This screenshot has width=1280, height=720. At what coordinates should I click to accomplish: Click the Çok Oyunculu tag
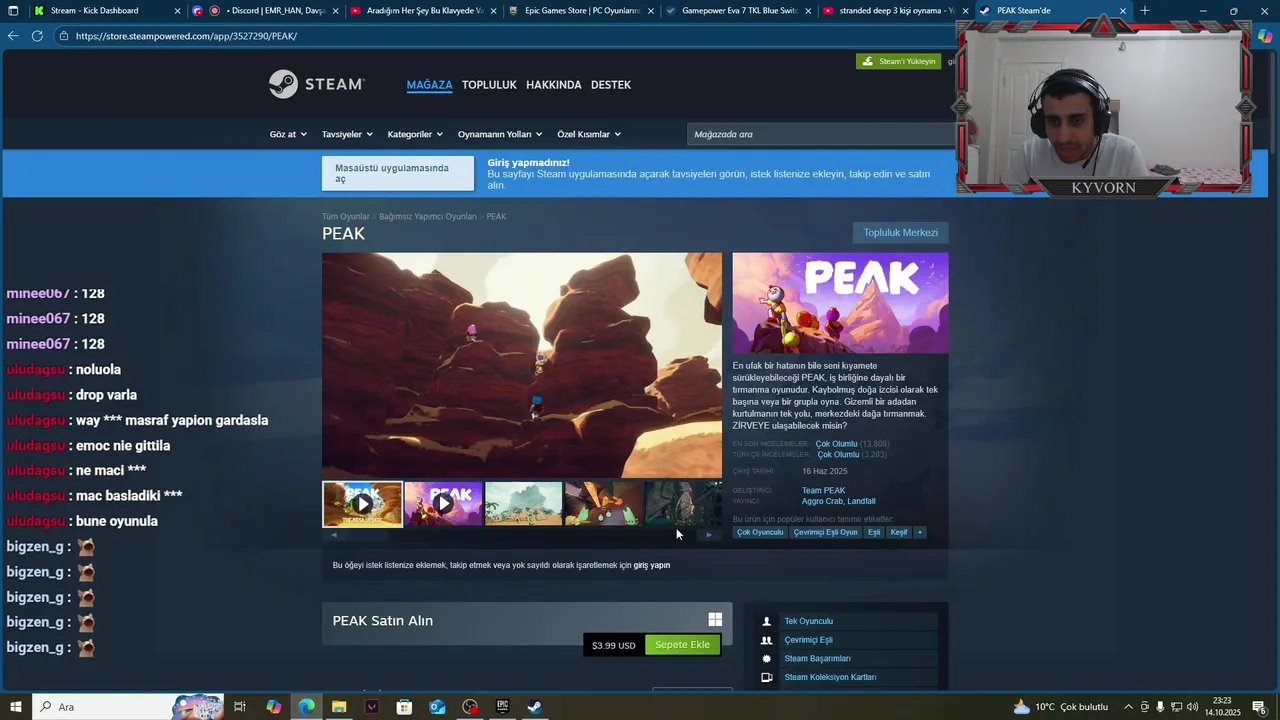[760, 532]
